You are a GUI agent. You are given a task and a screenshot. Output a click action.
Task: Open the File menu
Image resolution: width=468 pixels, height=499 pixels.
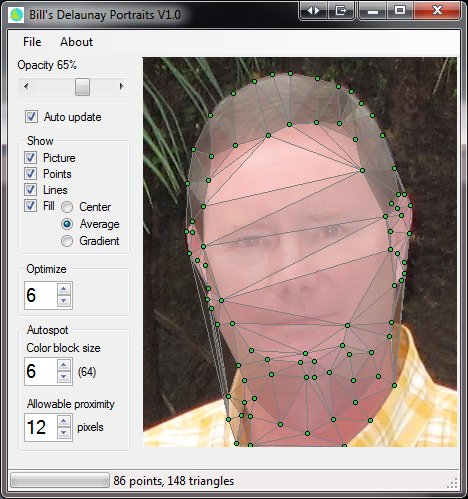[32, 42]
